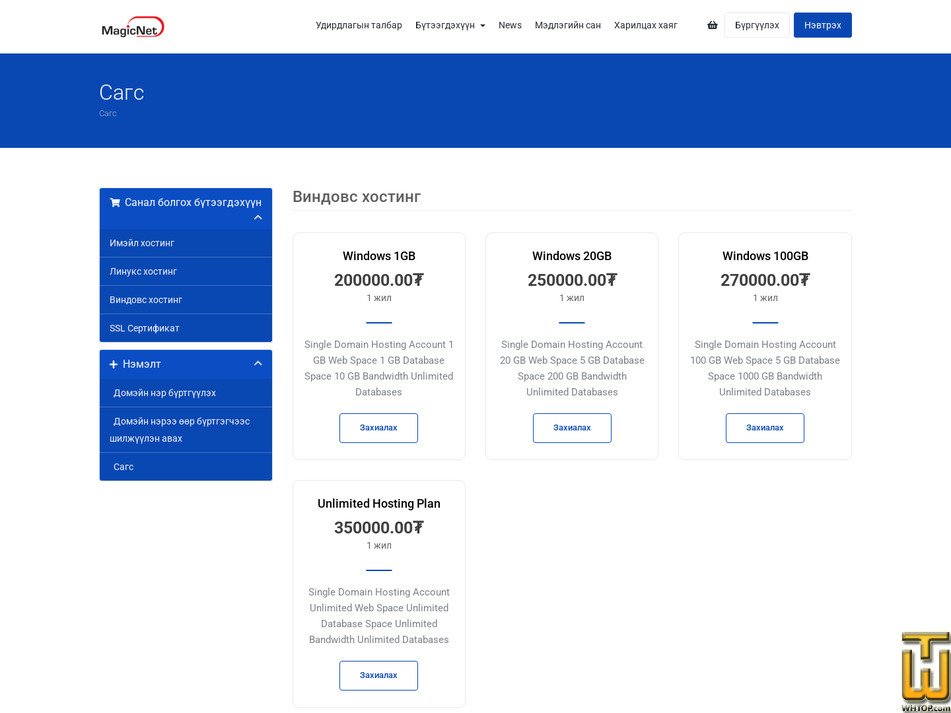
Task: Order the Windows 20GB plan
Action: [572, 428]
